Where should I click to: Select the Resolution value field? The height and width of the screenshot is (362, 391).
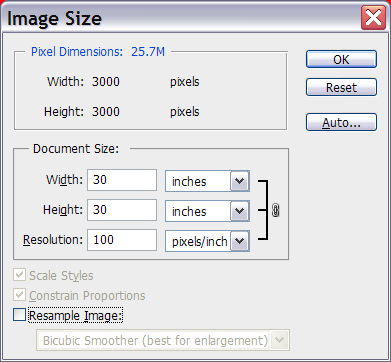click(x=122, y=240)
